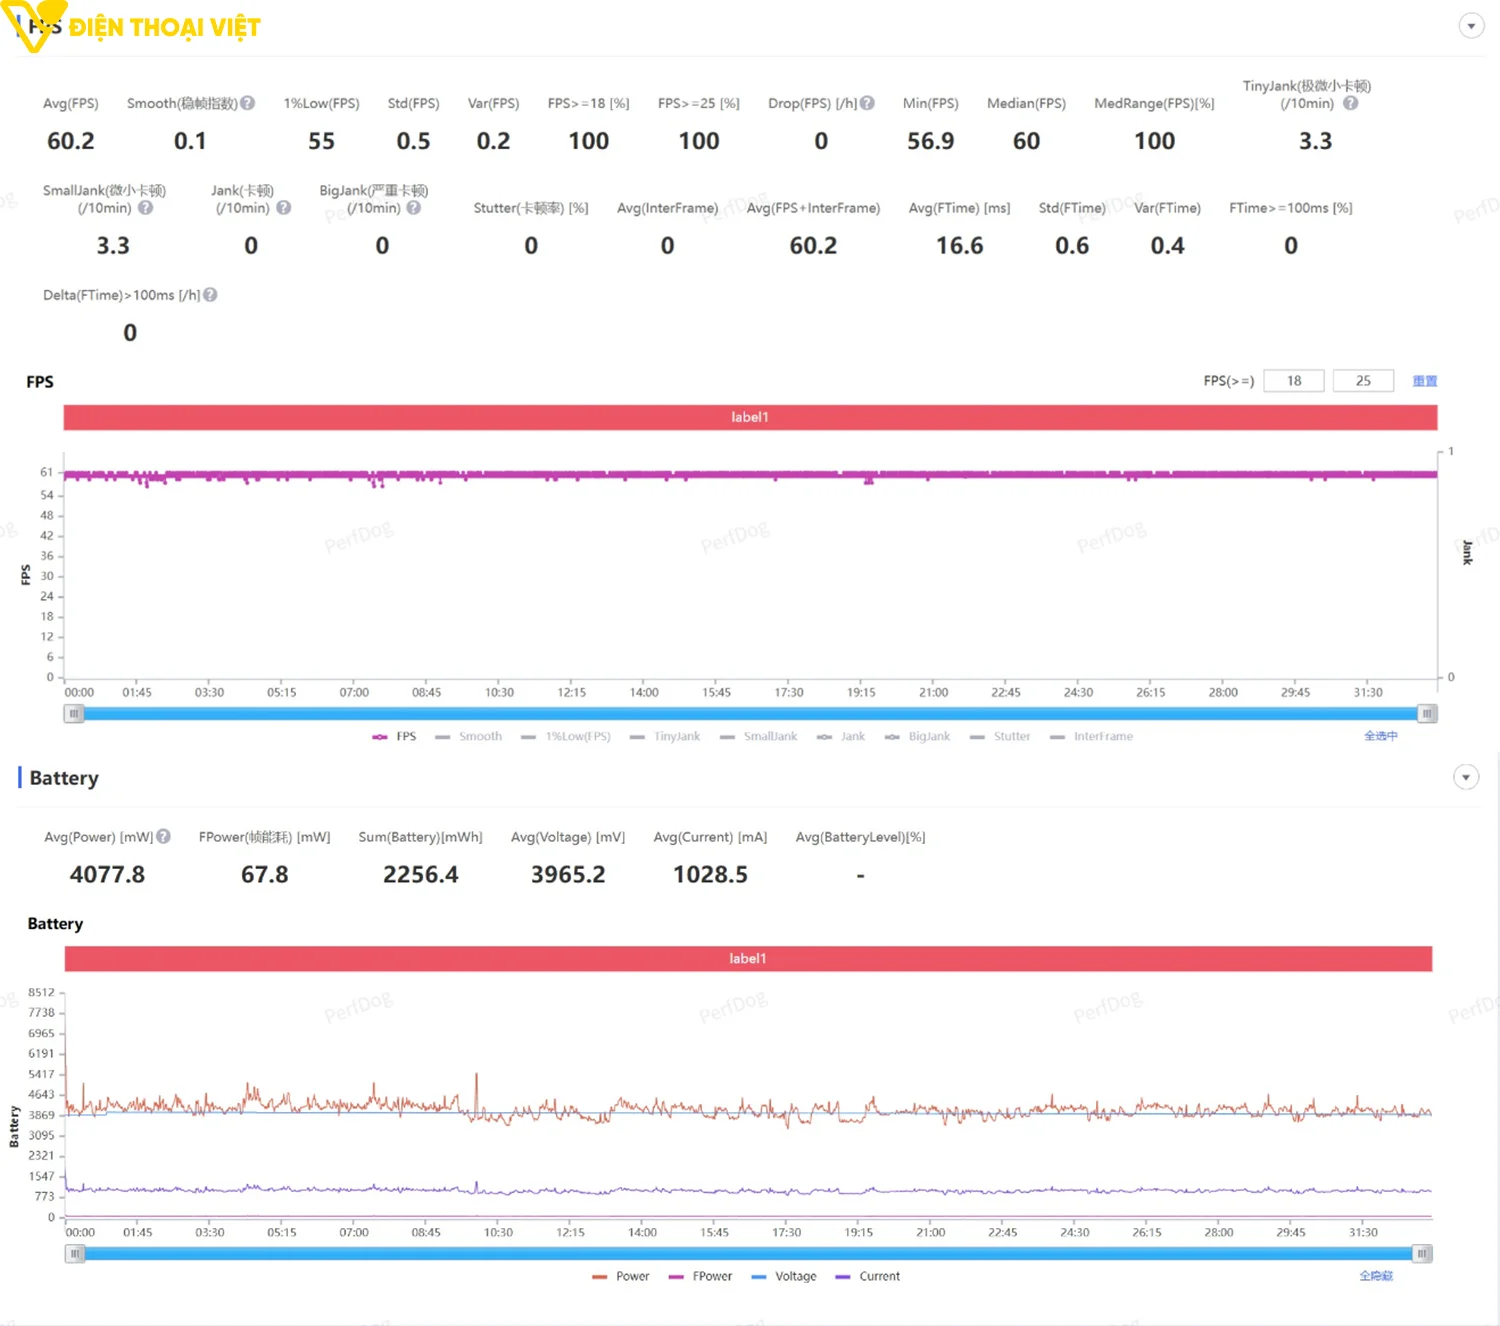Click the FPS chart range slider left handle
This screenshot has height=1326, width=1500.
[74, 713]
